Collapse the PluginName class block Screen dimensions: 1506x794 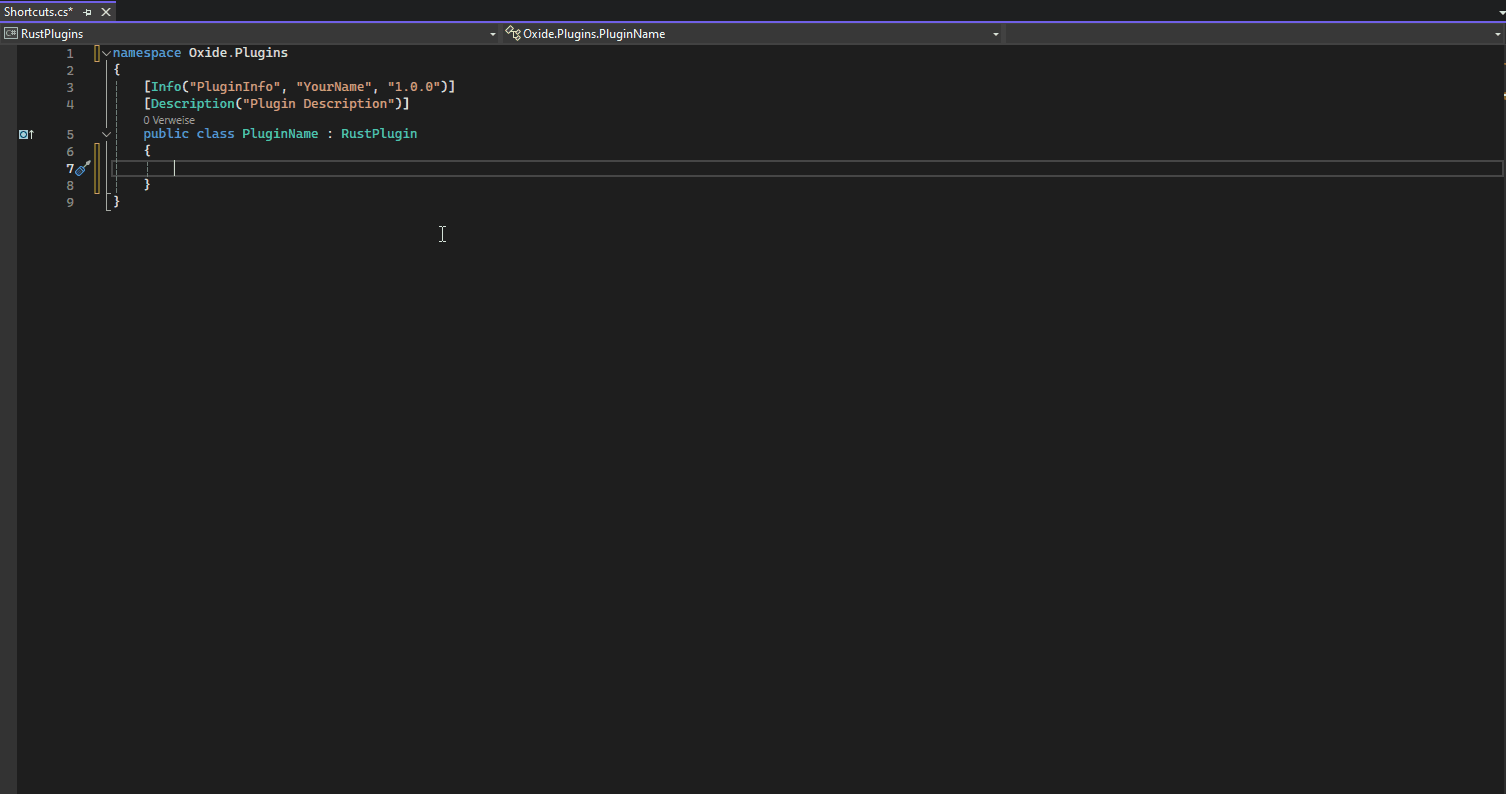[x=106, y=134]
